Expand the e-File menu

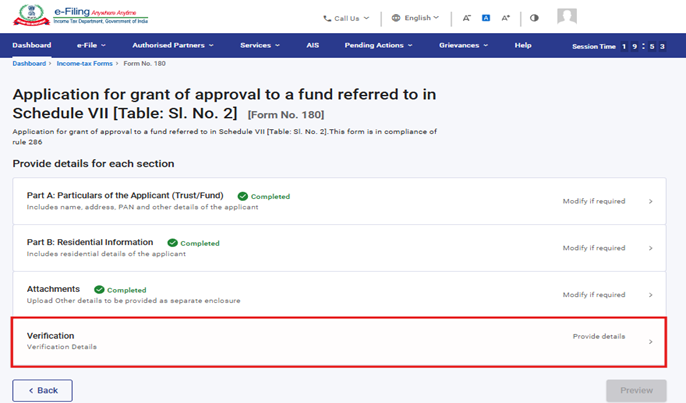(x=91, y=46)
